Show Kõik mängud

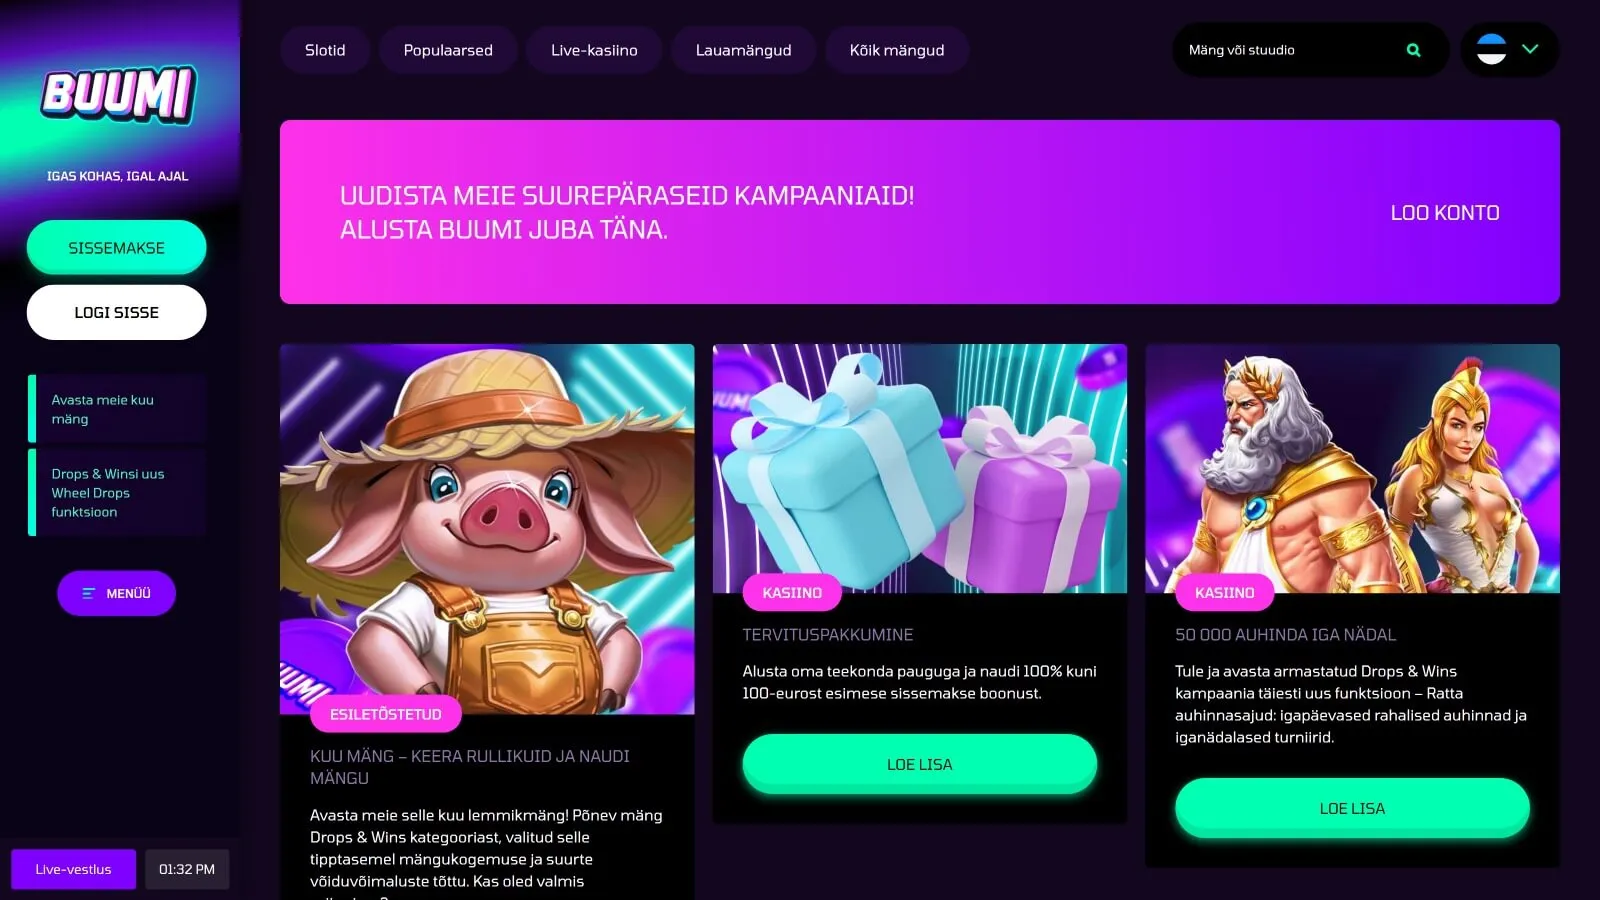click(x=897, y=50)
